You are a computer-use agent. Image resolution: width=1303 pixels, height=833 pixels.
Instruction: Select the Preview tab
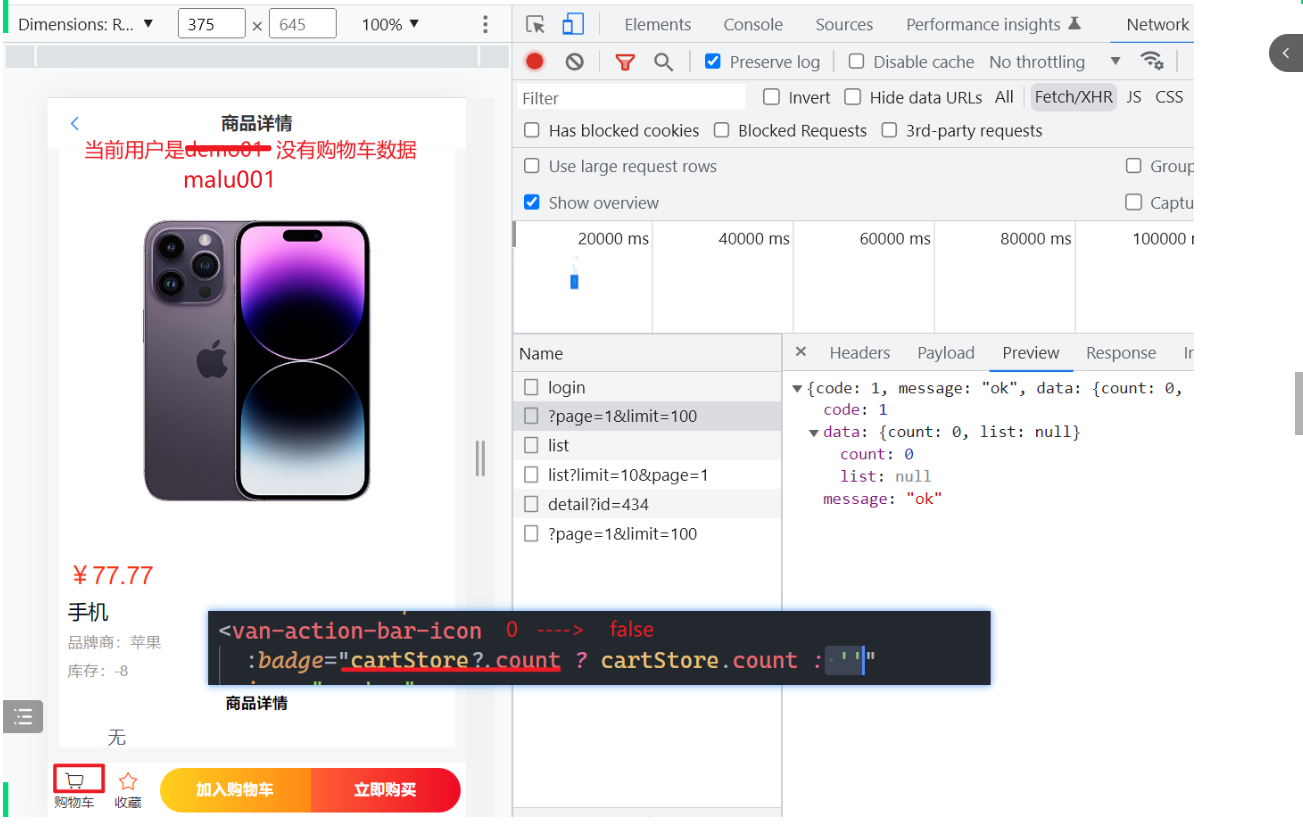coord(1031,352)
